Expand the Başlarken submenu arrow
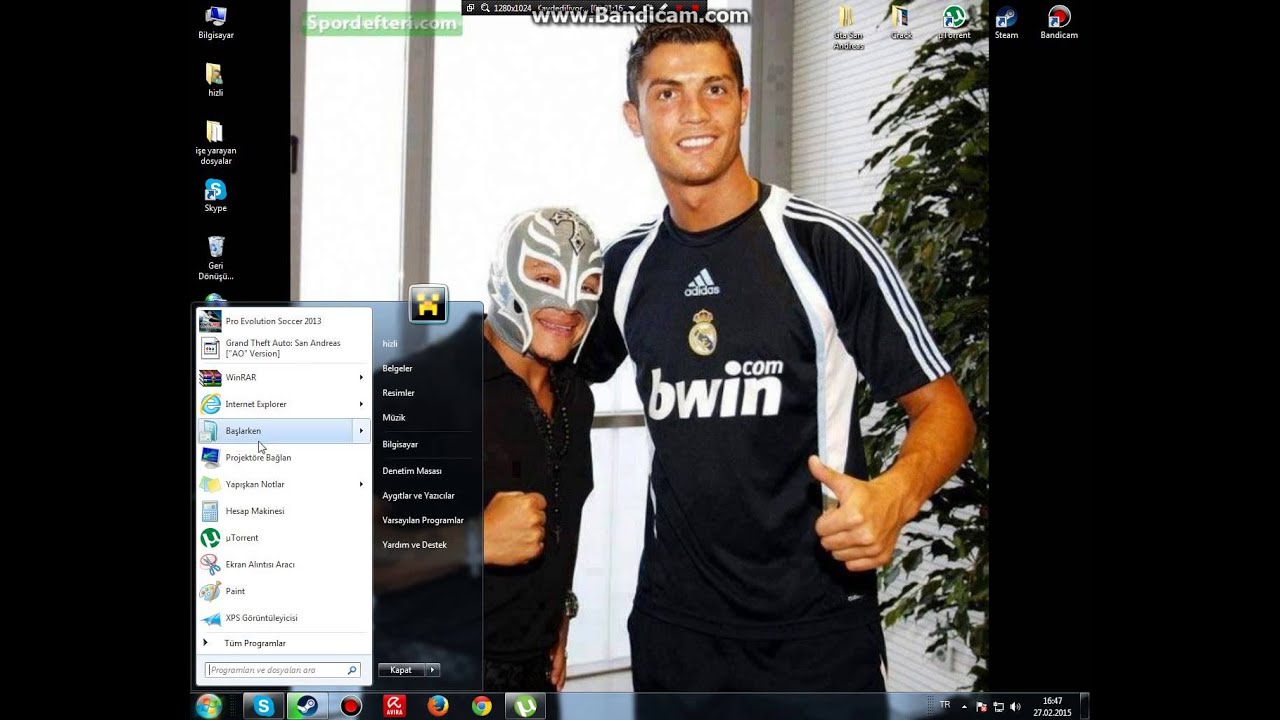 (361, 431)
